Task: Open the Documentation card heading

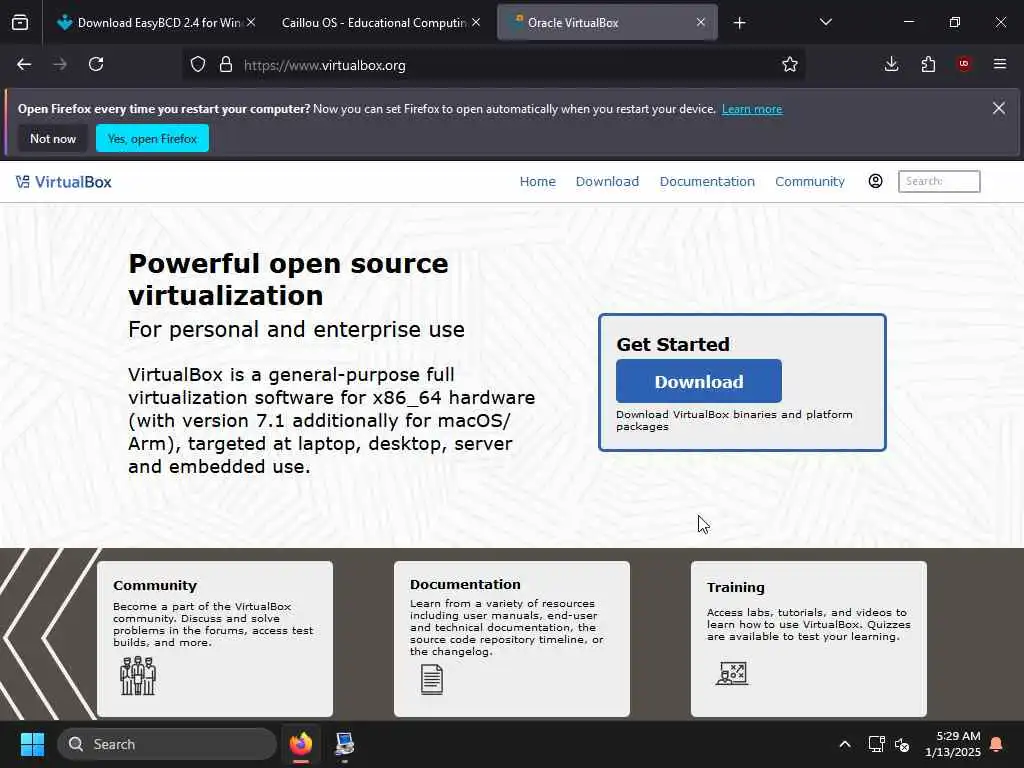Action: tap(465, 584)
